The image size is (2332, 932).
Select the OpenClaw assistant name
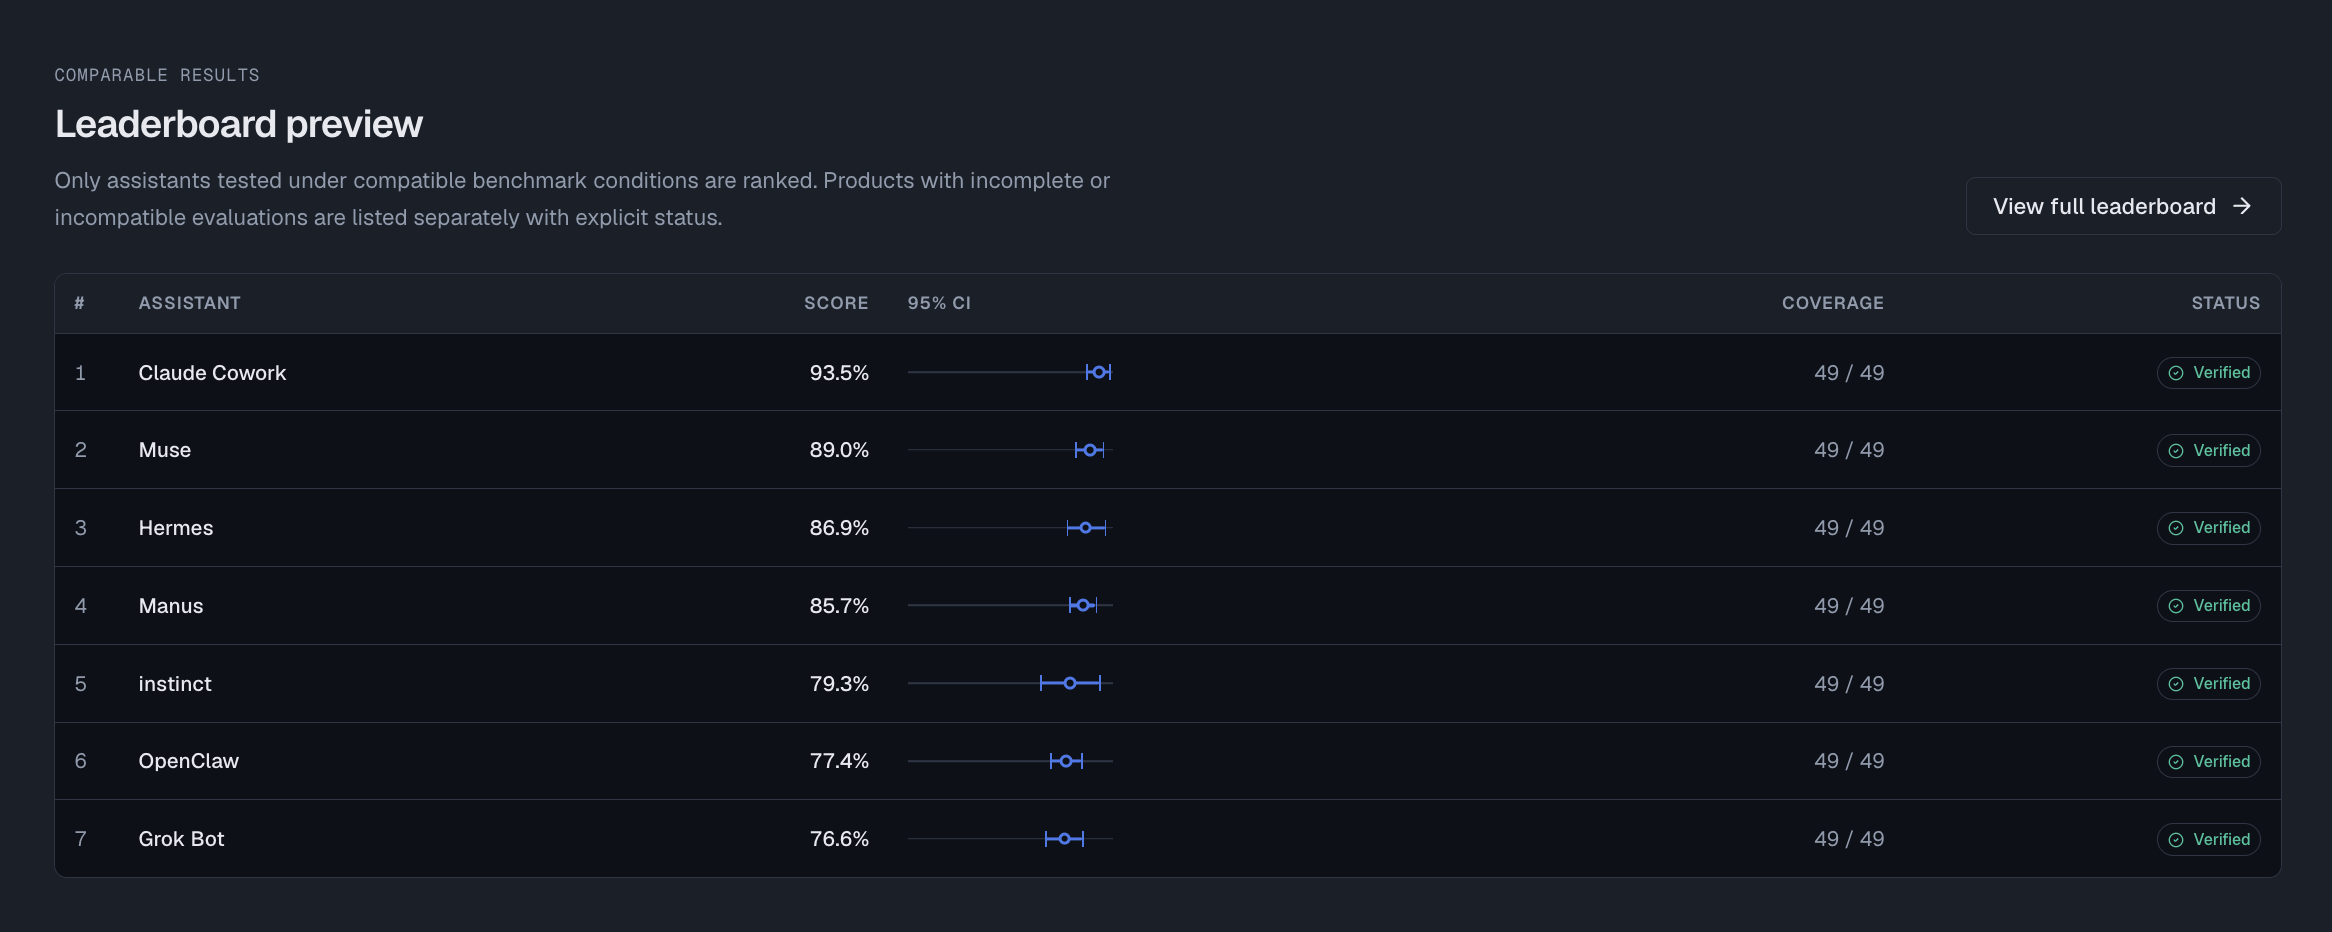pyautogui.click(x=189, y=761)
